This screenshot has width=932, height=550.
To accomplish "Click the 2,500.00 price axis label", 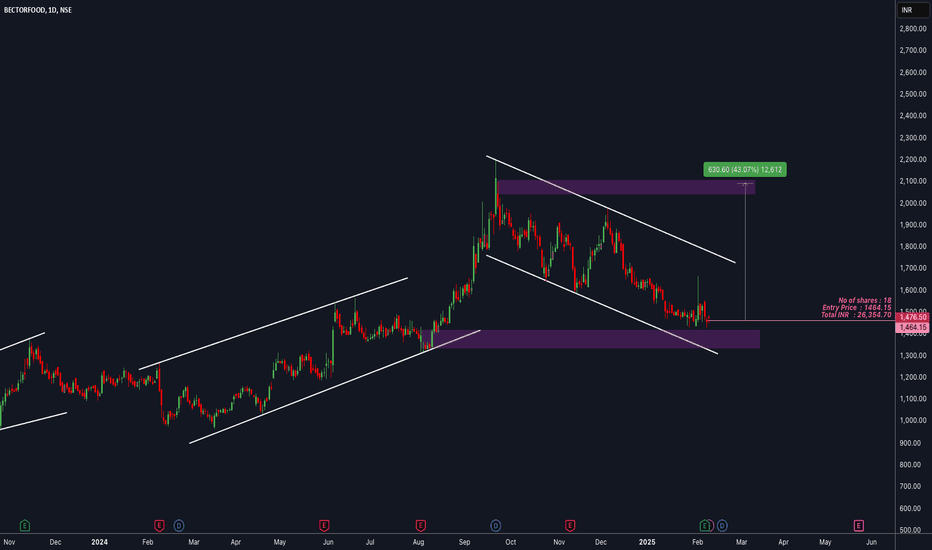I will tap(912, 94).
